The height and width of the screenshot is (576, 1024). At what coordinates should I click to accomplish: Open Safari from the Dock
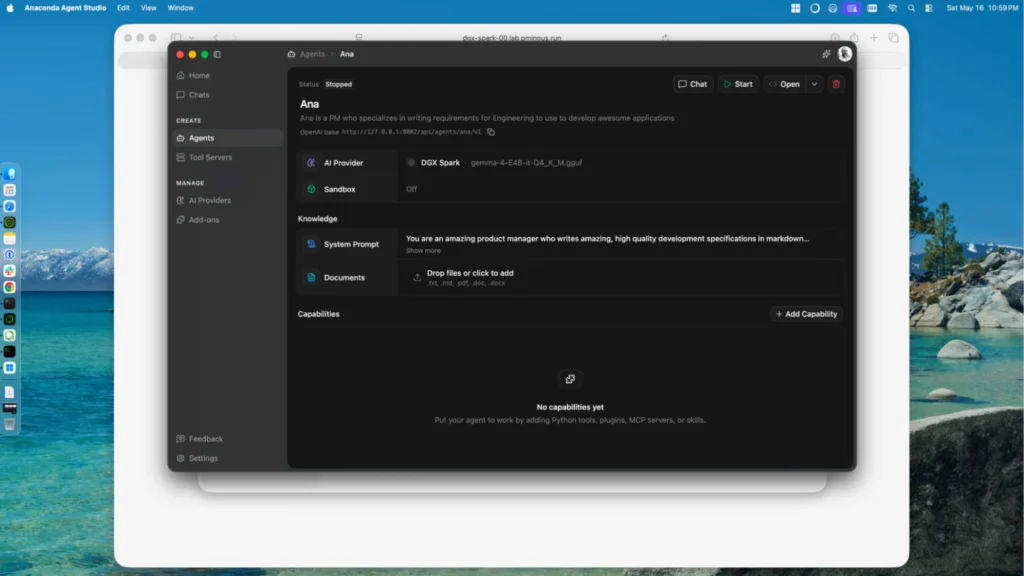[x=10, y=206]
